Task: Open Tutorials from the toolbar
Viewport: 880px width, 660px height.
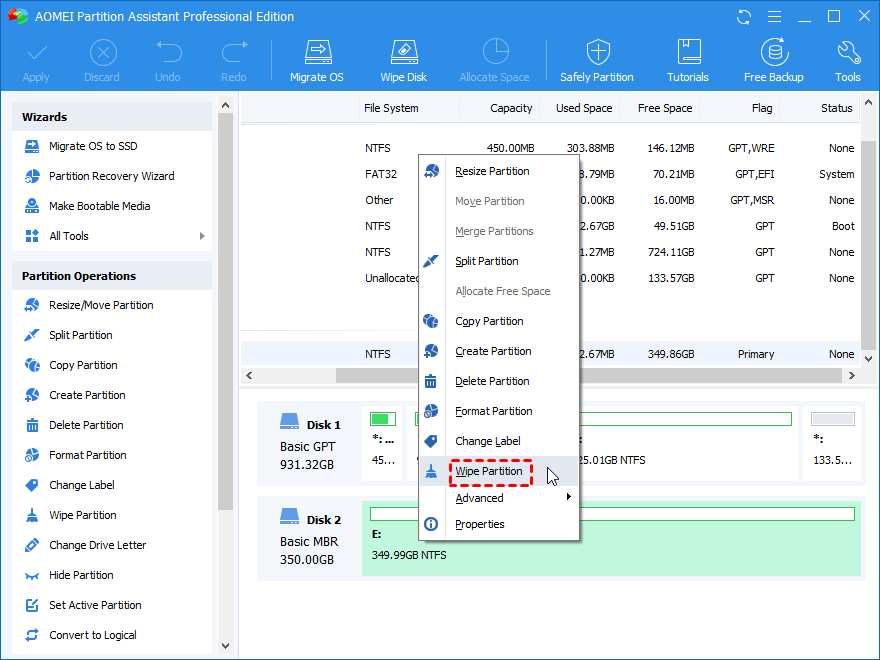Action: [x=688, y=60]
